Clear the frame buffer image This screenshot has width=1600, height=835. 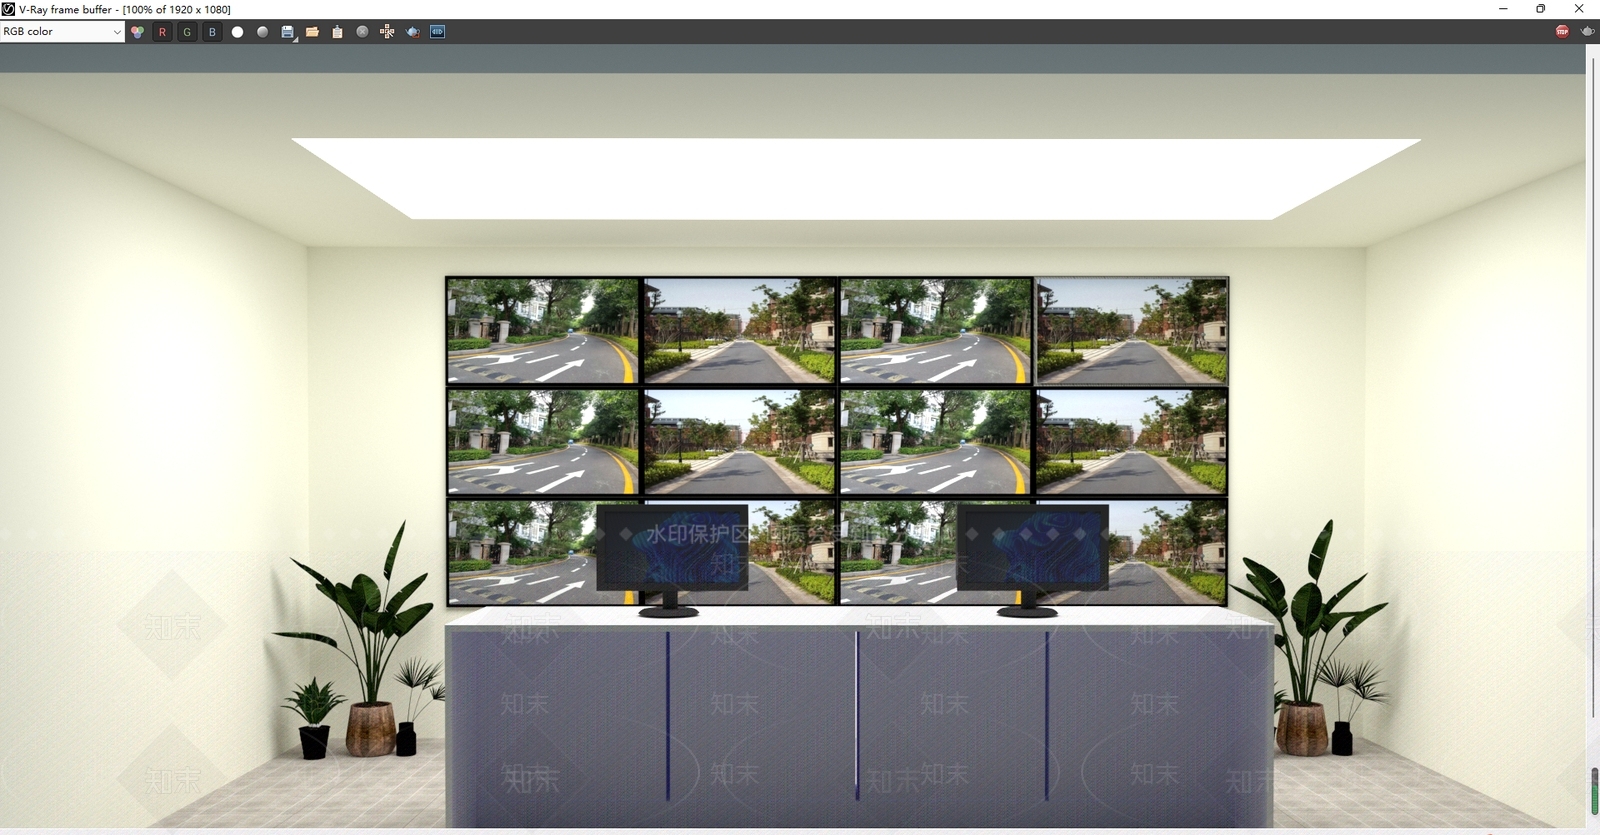(362, 32)
